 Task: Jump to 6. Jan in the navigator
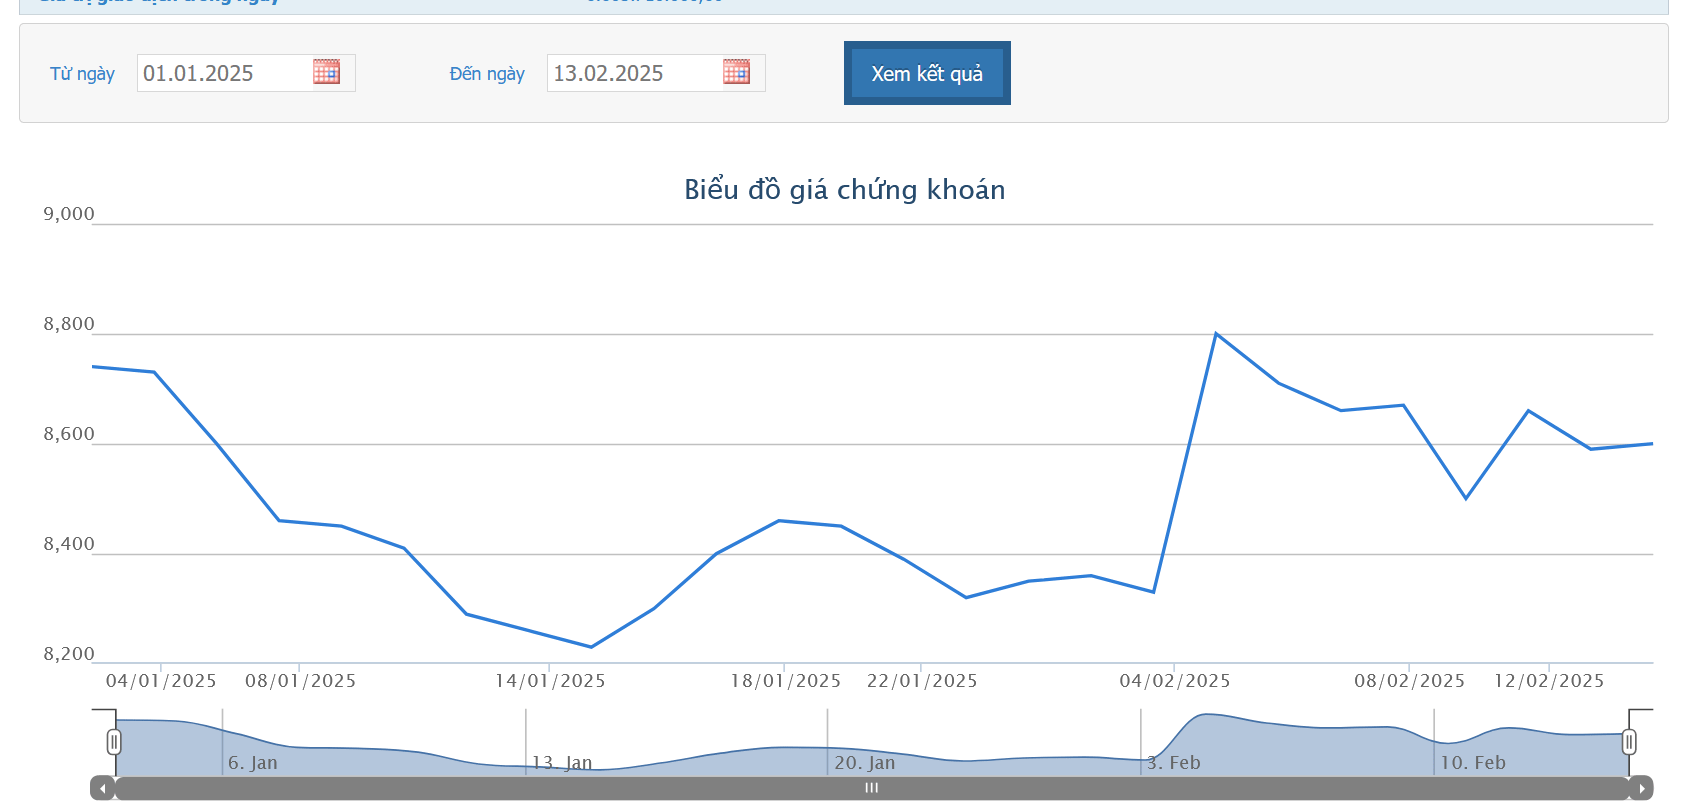(252, 762)
